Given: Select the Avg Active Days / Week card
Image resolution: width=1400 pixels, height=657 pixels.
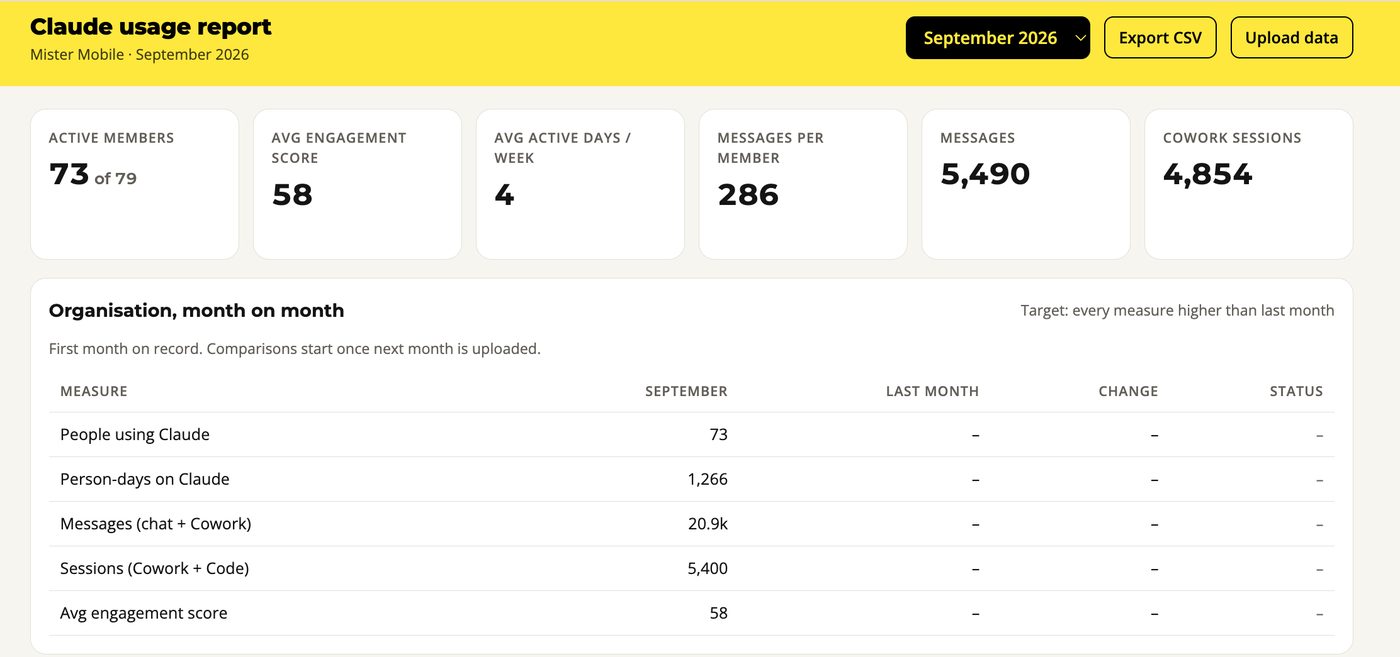Looking at the screenshot, I should click(580, 184).
